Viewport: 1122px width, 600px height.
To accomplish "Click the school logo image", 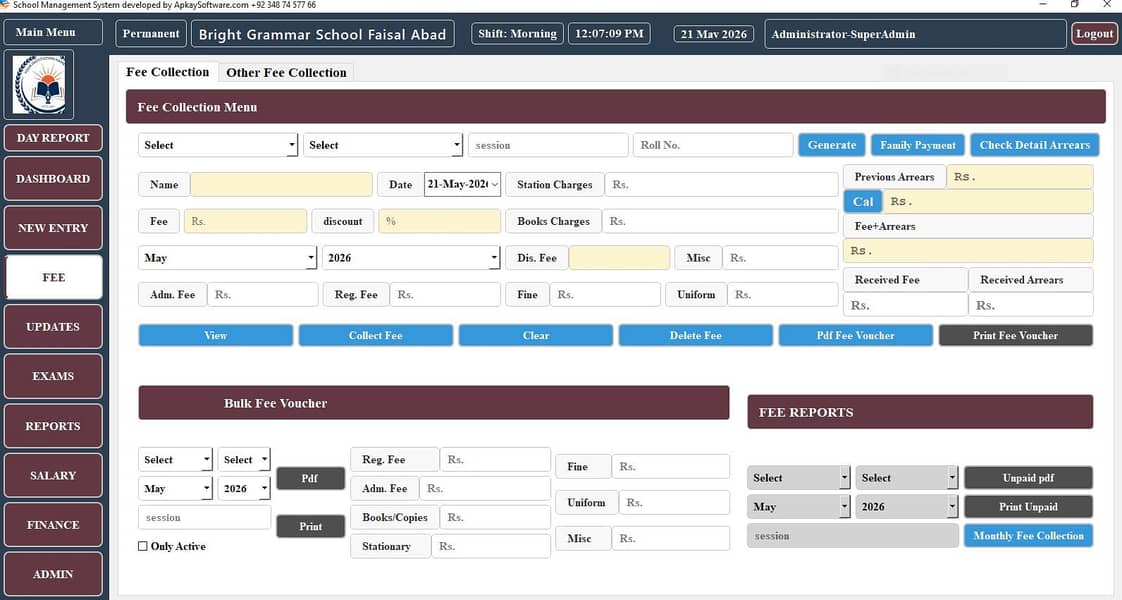I will tap(39, 85).
